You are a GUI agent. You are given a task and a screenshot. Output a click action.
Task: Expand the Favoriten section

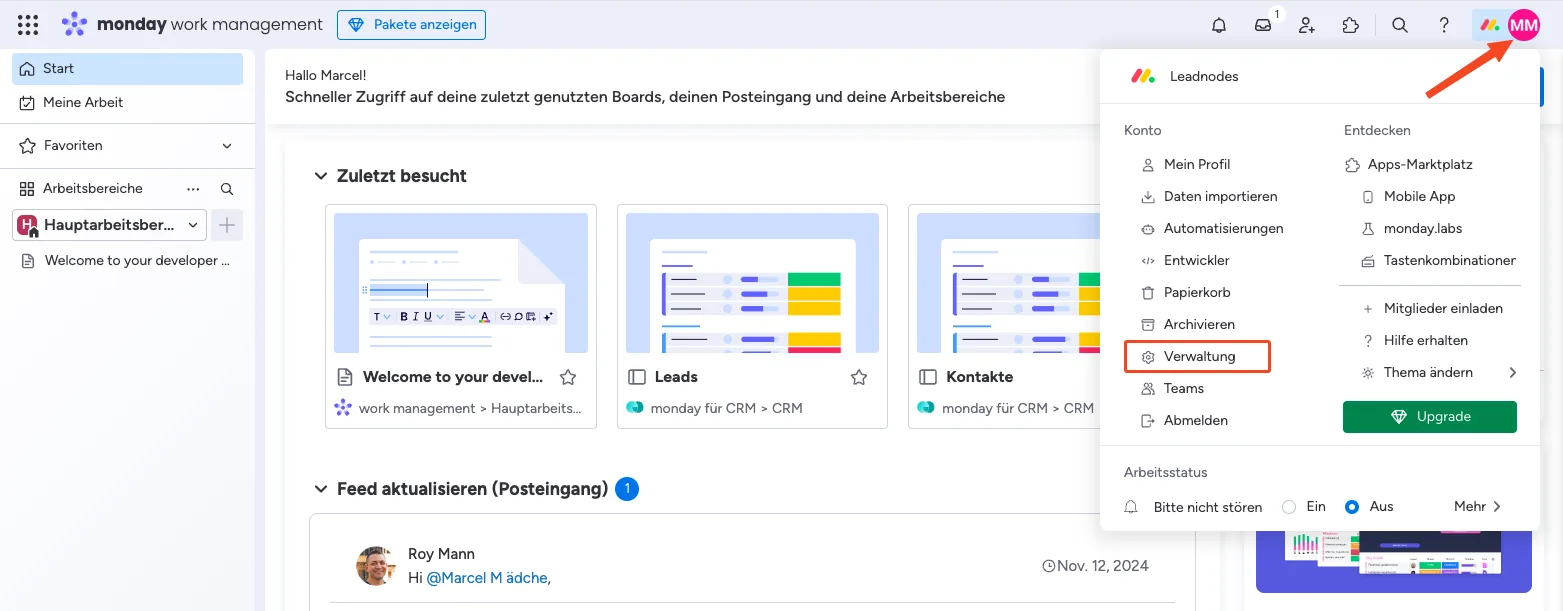[x=227, y=146]
